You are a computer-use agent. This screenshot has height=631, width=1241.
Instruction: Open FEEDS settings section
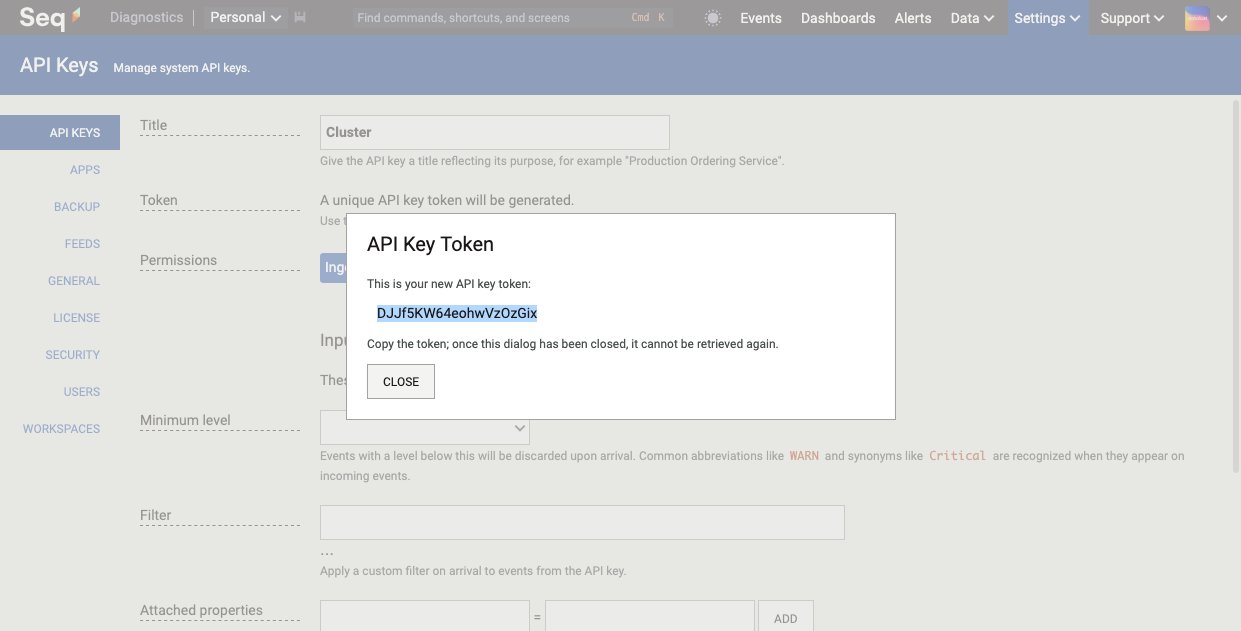82,244
